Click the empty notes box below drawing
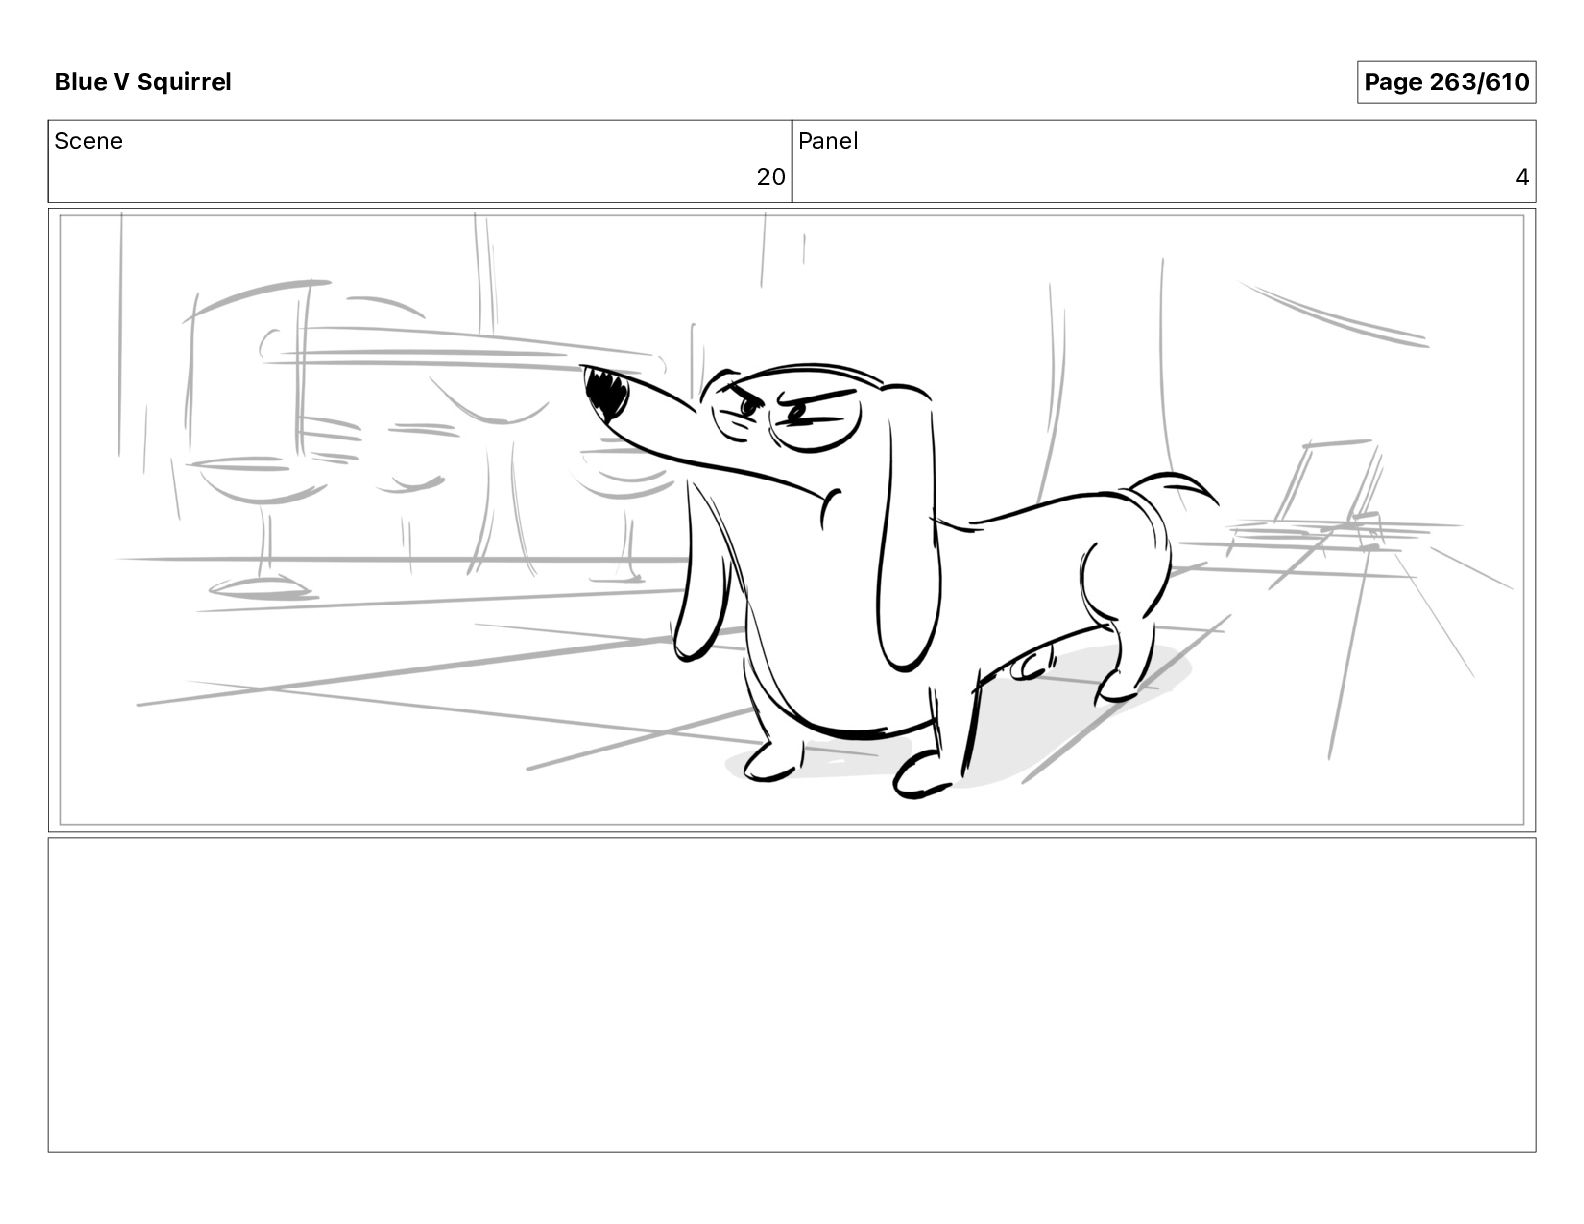The height and width of the screenshot is (1224, 1584). pyautogui.click(x=792, y=995)
